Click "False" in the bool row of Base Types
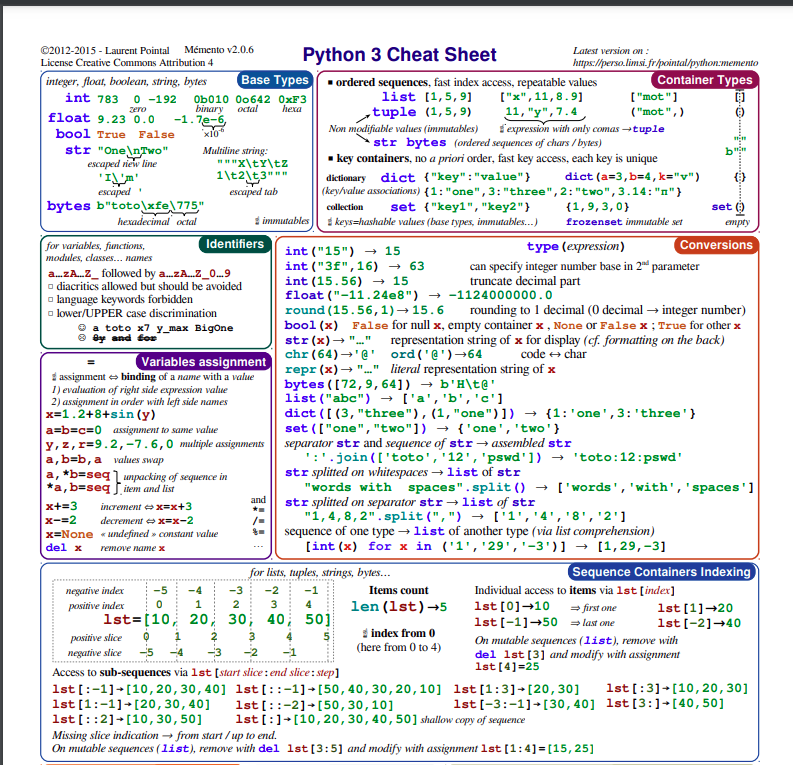The image size is (793, 765). (156, 134)
